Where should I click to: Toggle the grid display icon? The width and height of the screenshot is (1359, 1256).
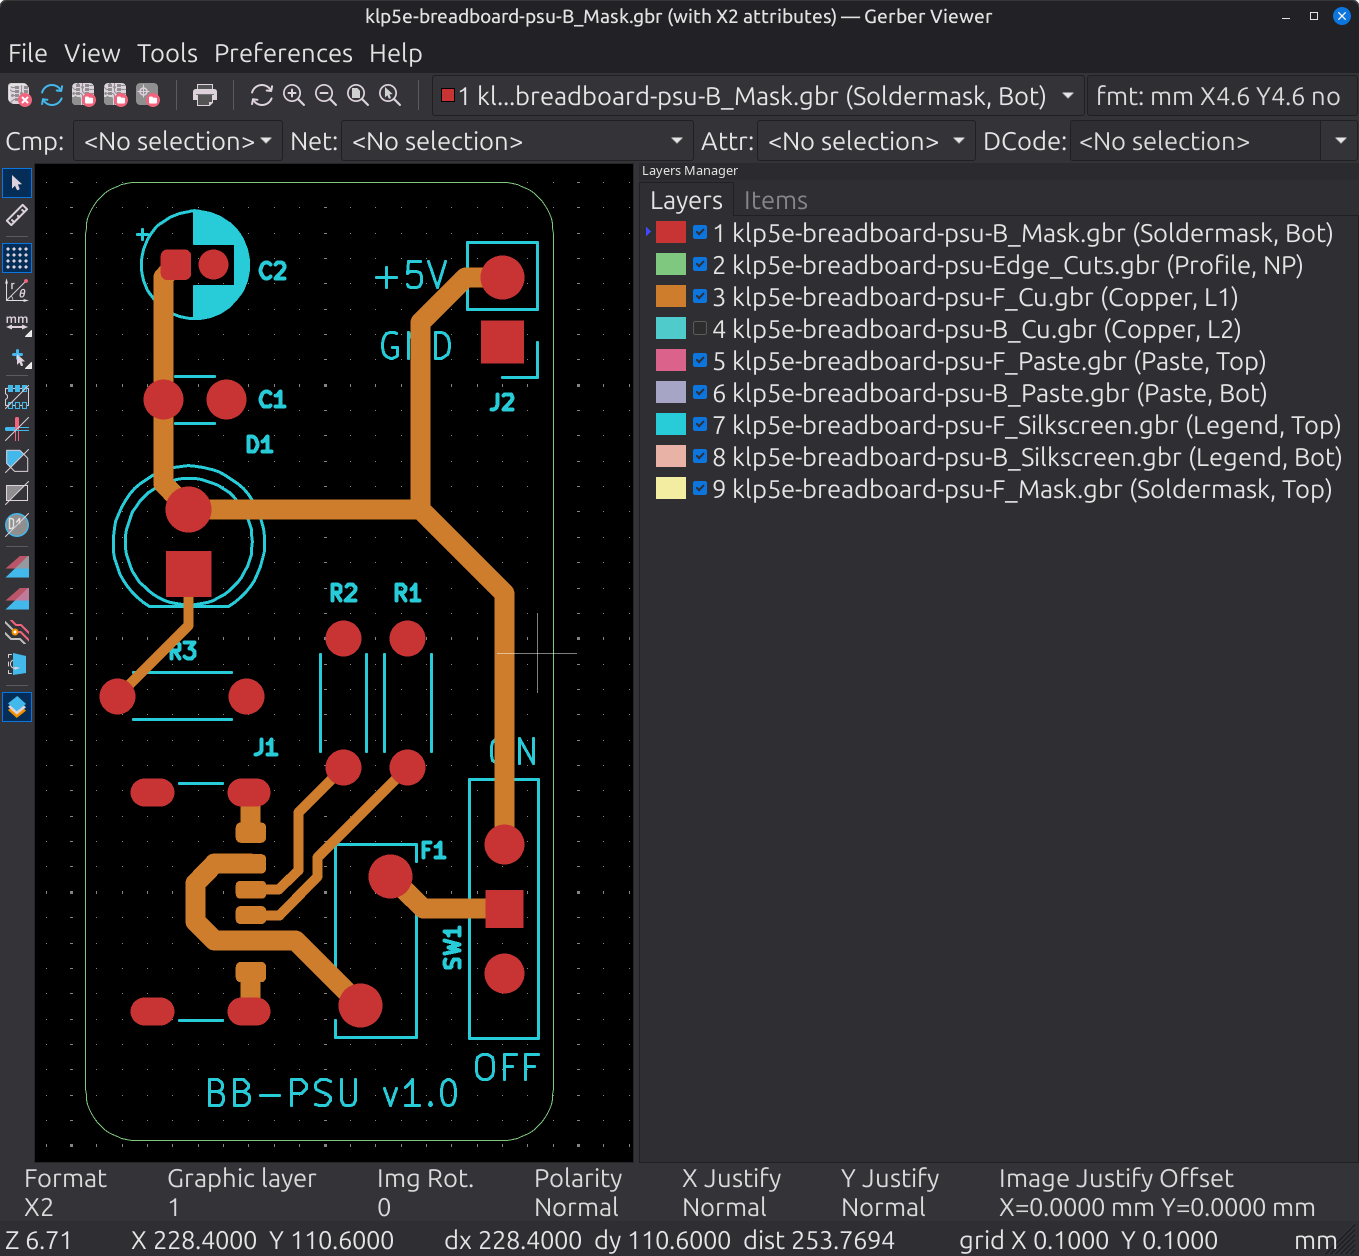click(x=17, y=258)
